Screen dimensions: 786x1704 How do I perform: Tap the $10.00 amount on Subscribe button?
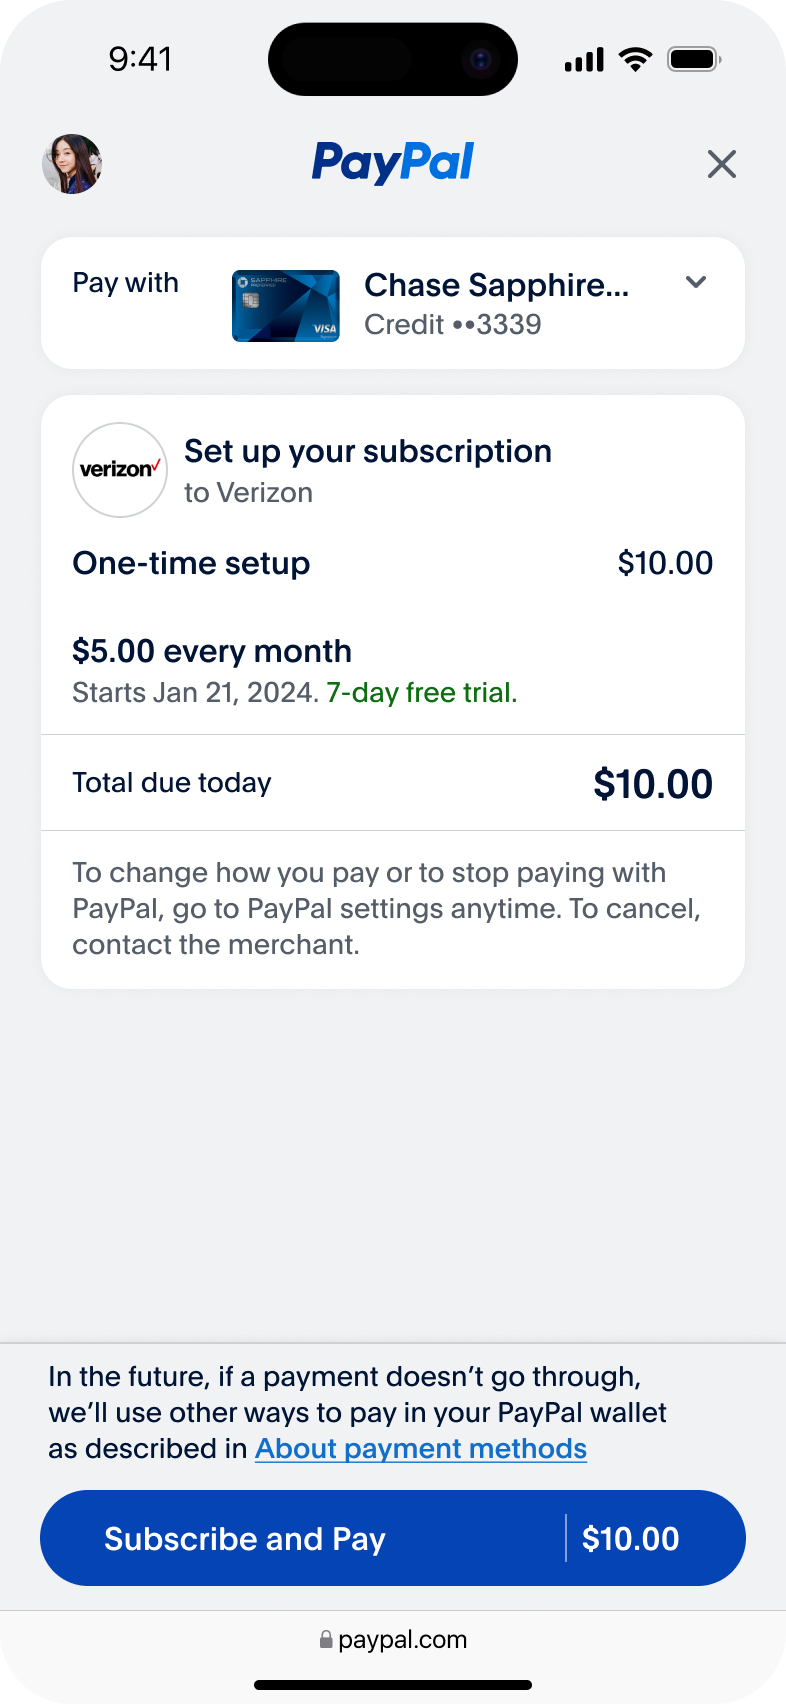630,1539
